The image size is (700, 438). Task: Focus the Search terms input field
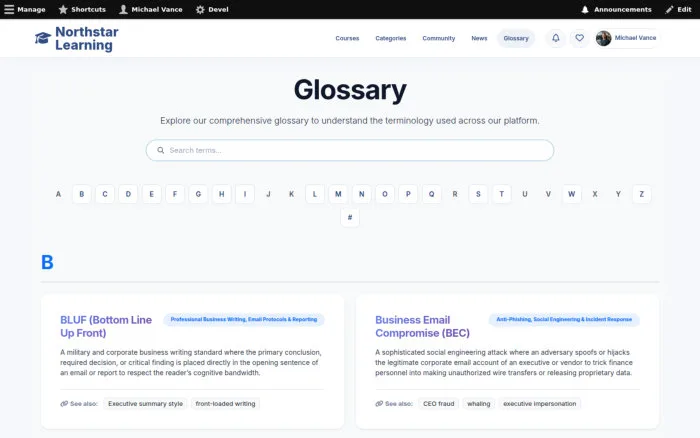pyautogui.click(x=350, y=150)
